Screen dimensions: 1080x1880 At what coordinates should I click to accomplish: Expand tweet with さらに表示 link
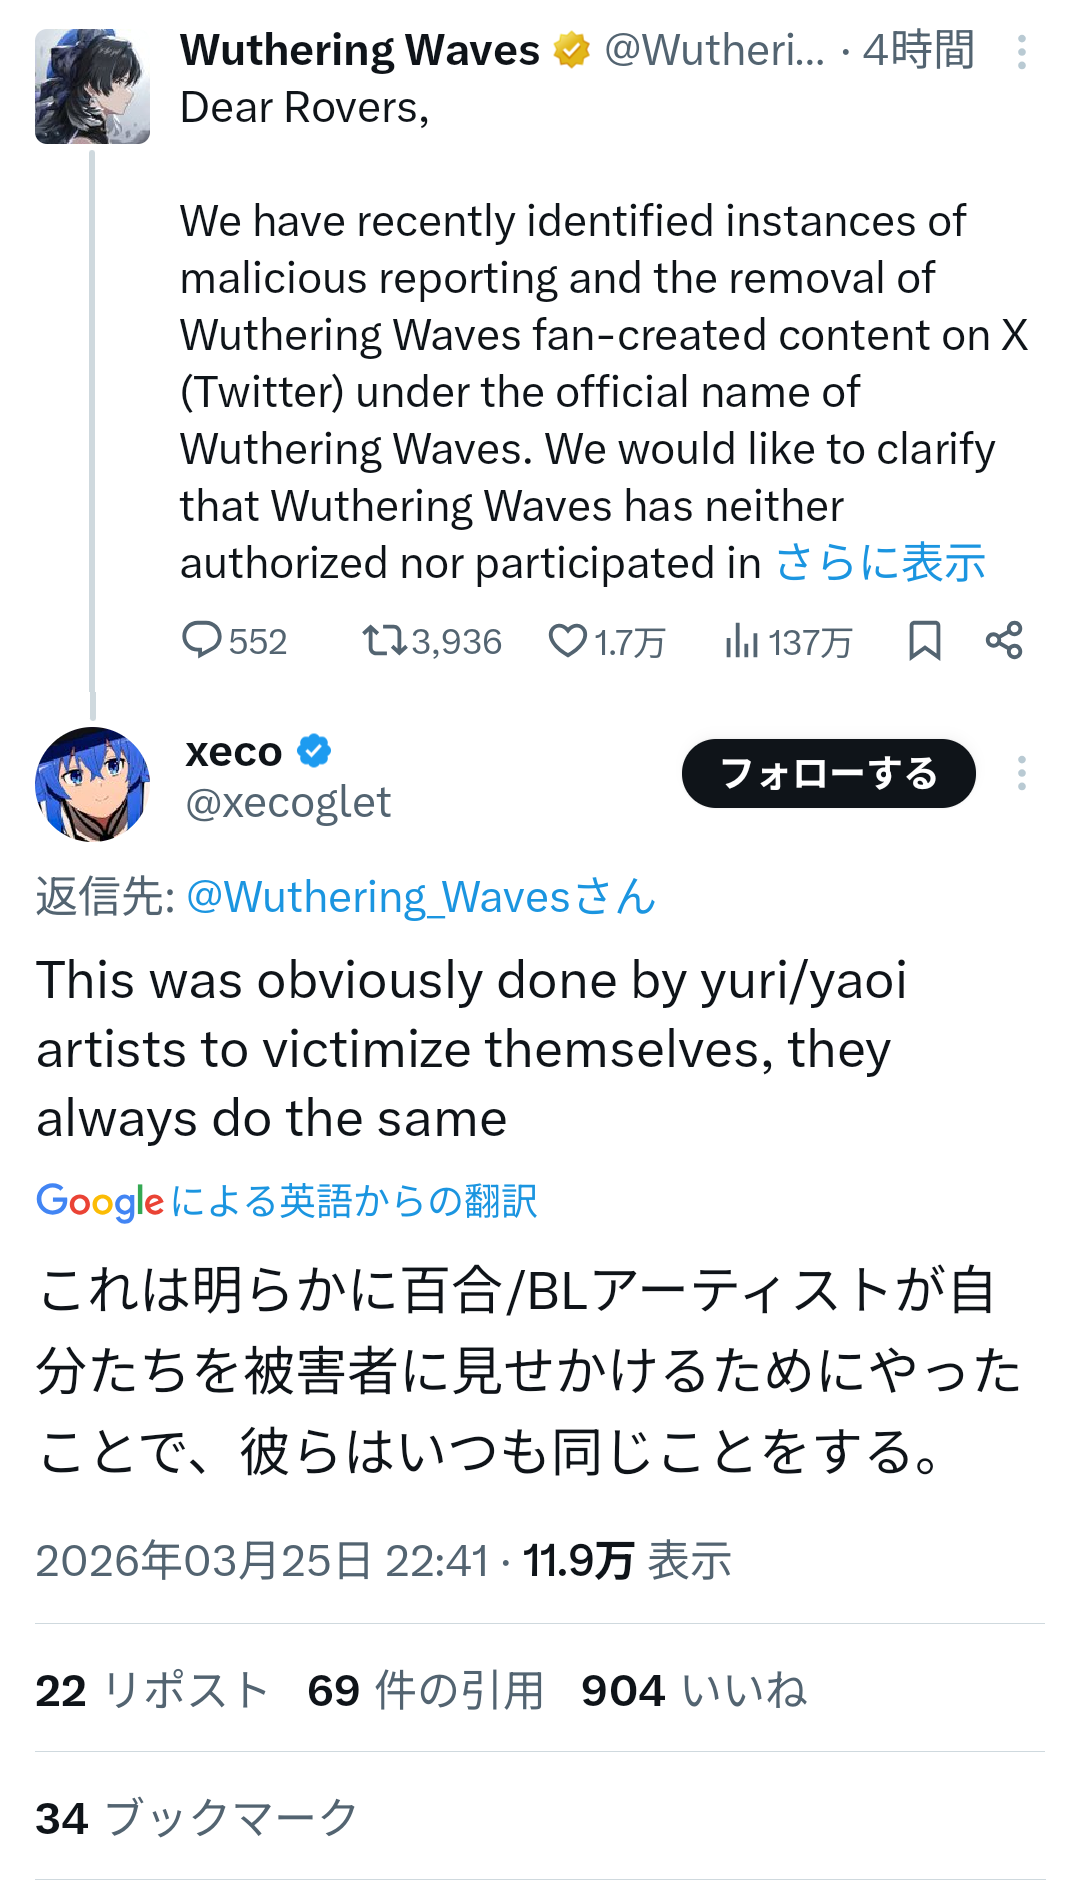(880, 563)
